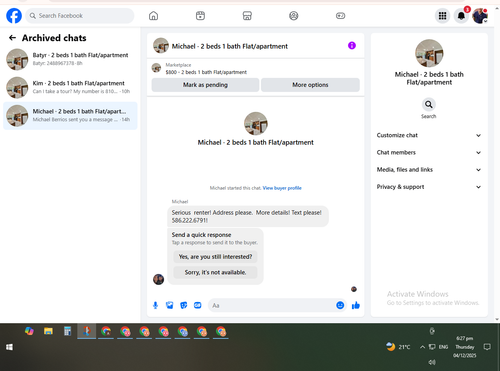Viewport: 500px width, 371px height.
Task: Open the weather 21°C widget
Action: 398,347
